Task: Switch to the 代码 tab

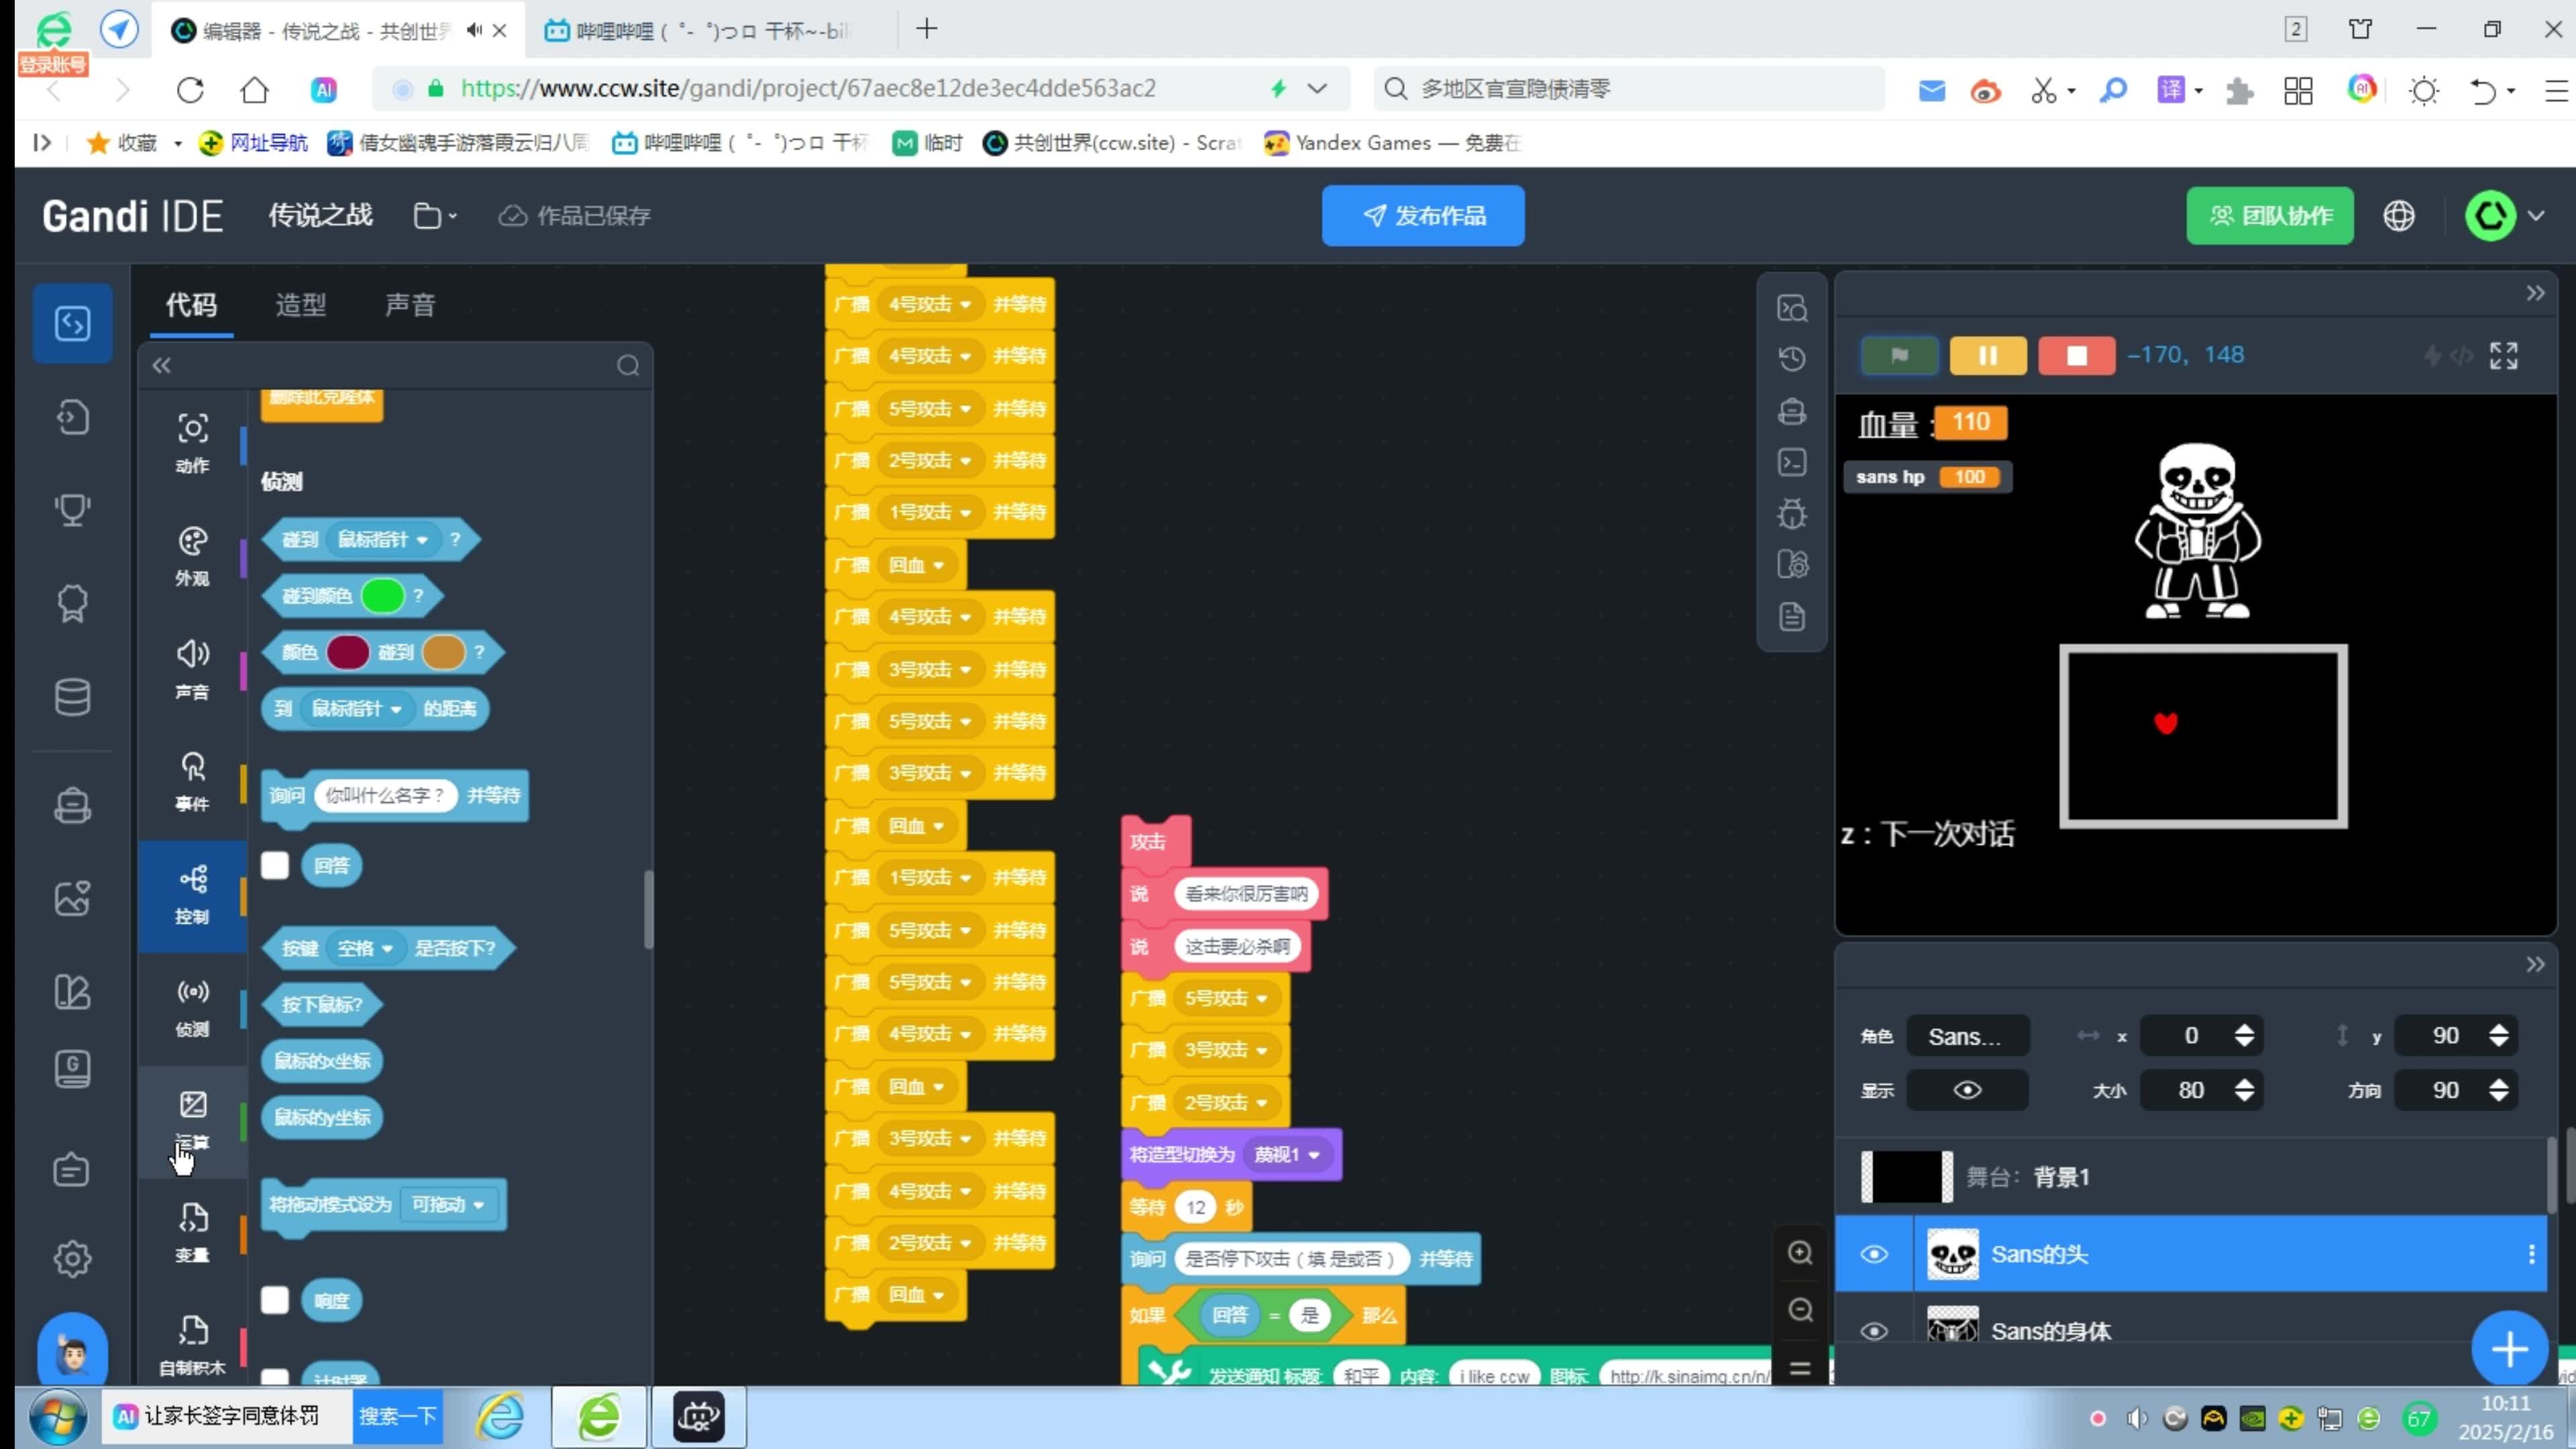Action: point(191,305)
